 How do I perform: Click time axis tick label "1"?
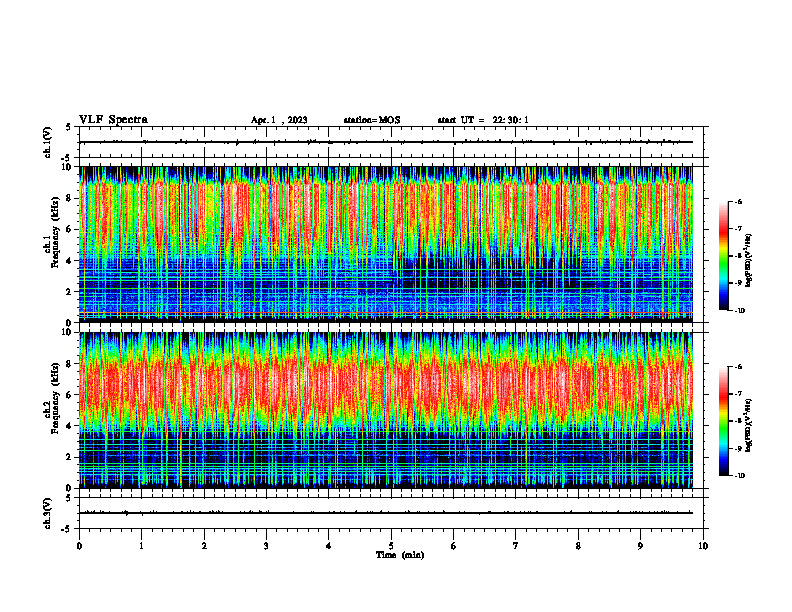coord(141,546)
